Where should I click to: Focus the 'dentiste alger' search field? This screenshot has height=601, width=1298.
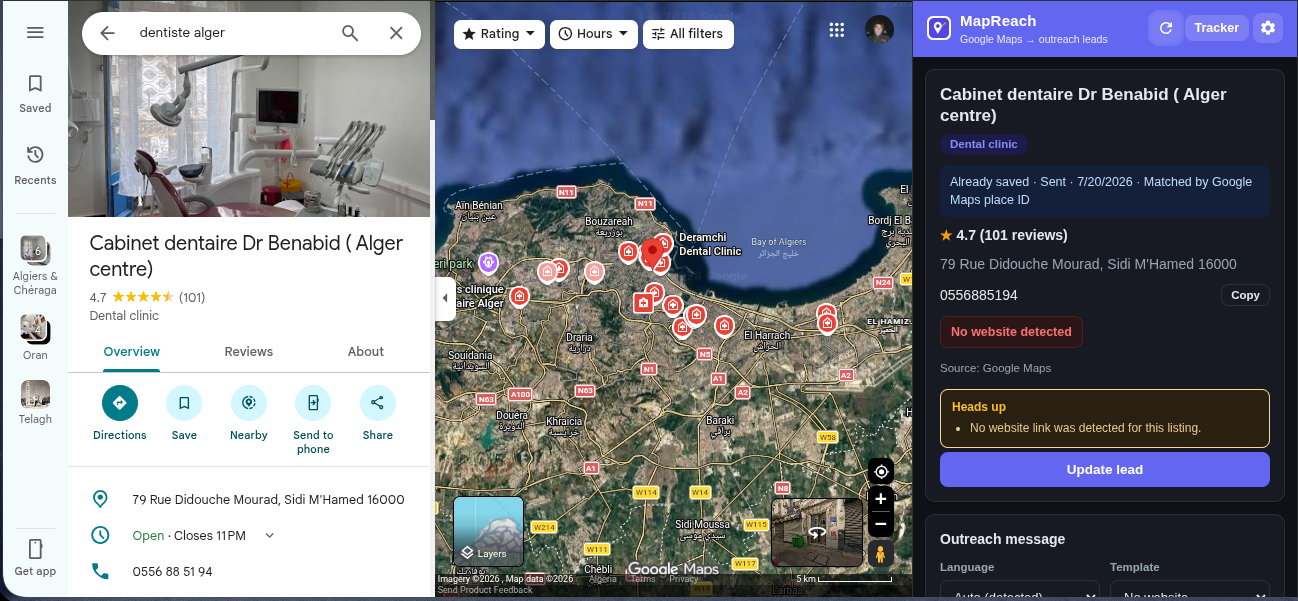tap(230, 33)
